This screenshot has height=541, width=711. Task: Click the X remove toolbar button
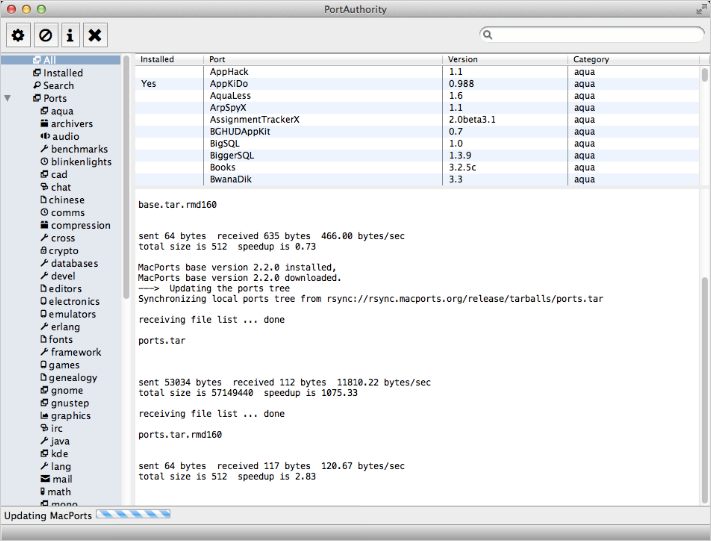point(95,35)
